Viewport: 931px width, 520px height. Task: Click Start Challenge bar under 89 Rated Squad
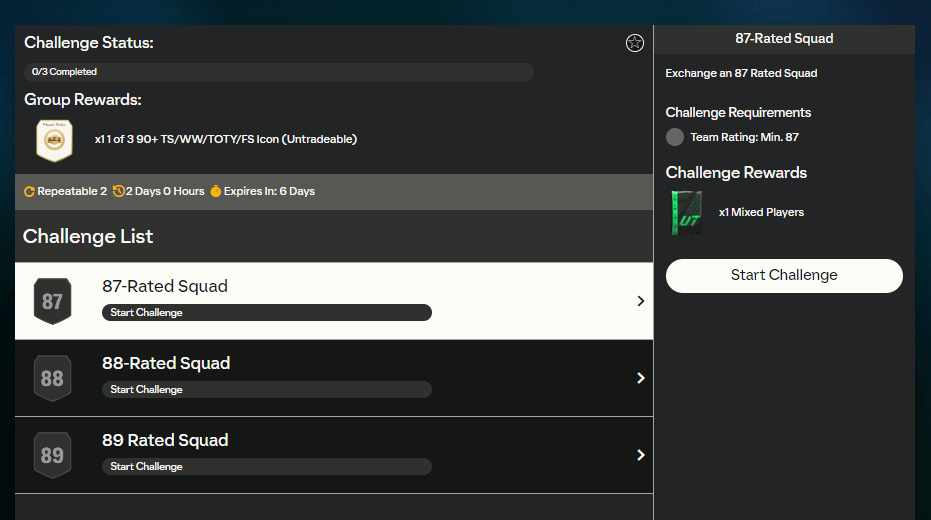point(267,467)
